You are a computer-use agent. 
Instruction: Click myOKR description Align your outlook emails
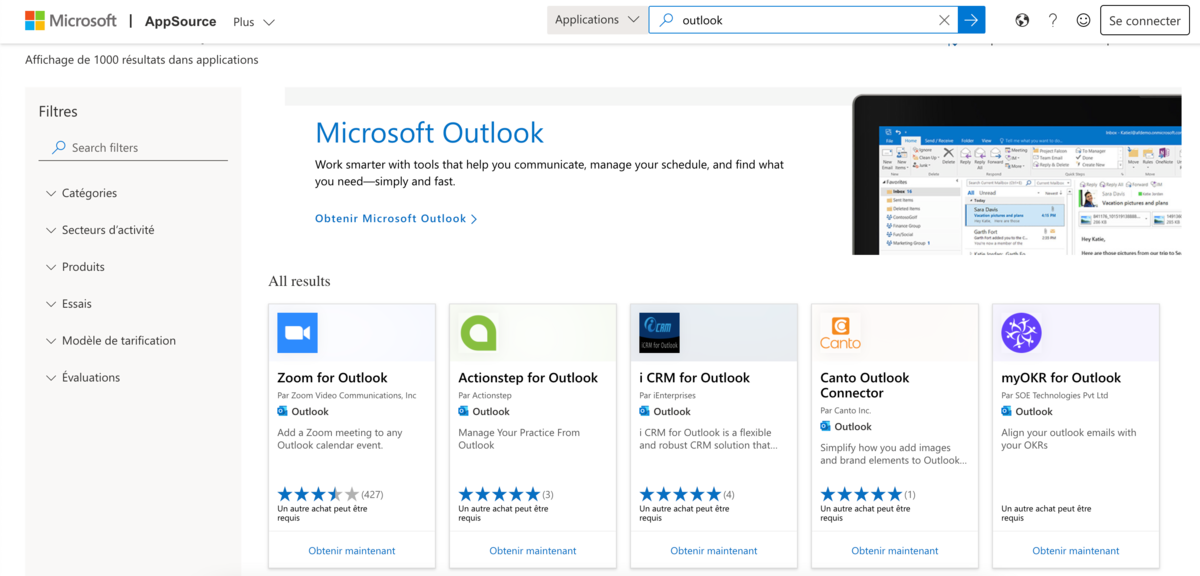pos(1069,439)
